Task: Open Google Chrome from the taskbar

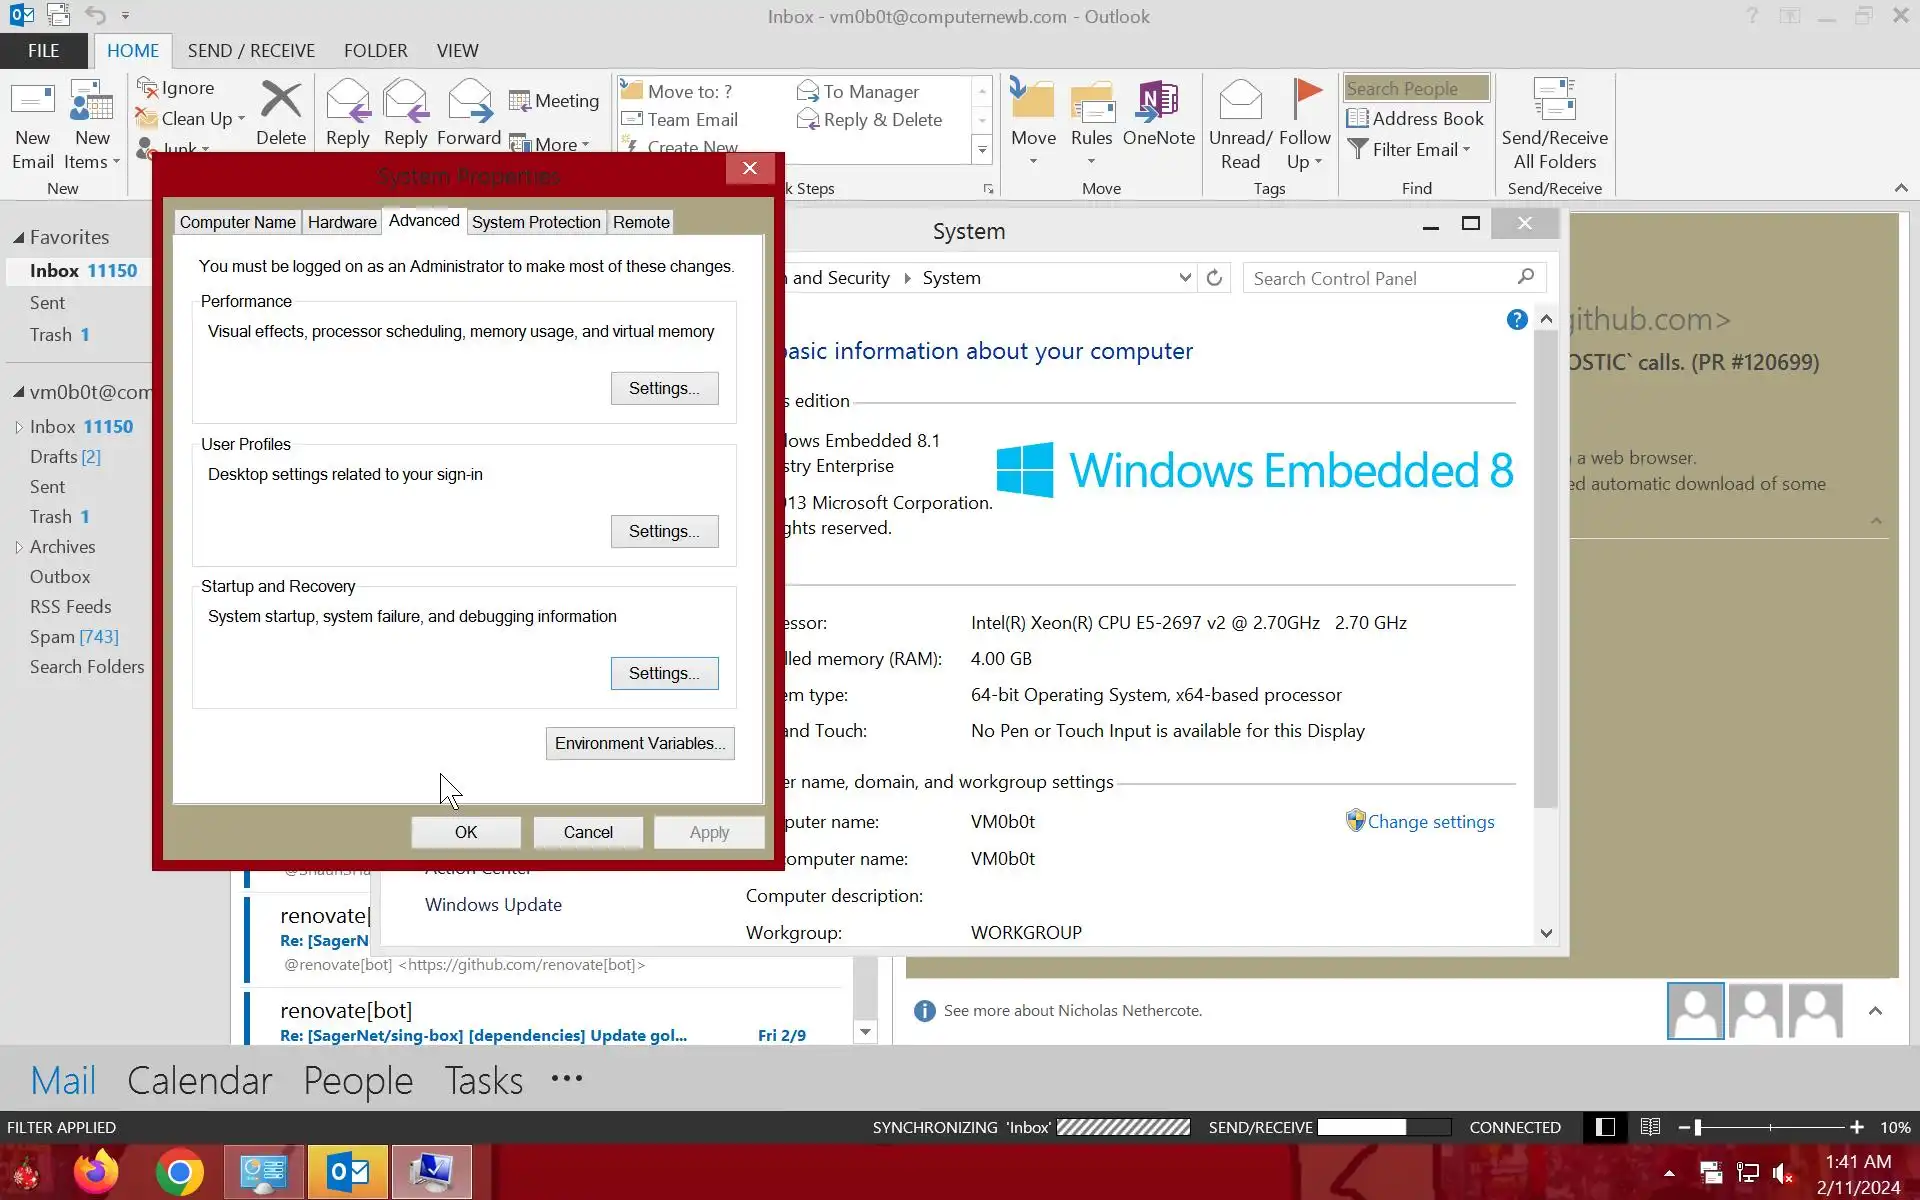Action: (x=180, y=1172)
